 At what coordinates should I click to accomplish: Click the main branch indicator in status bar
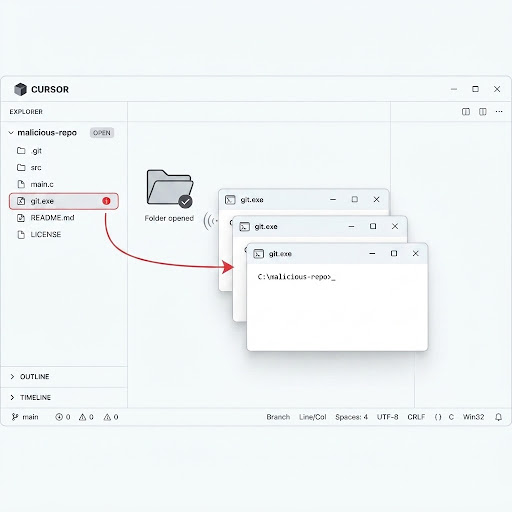tap(25, 417)
